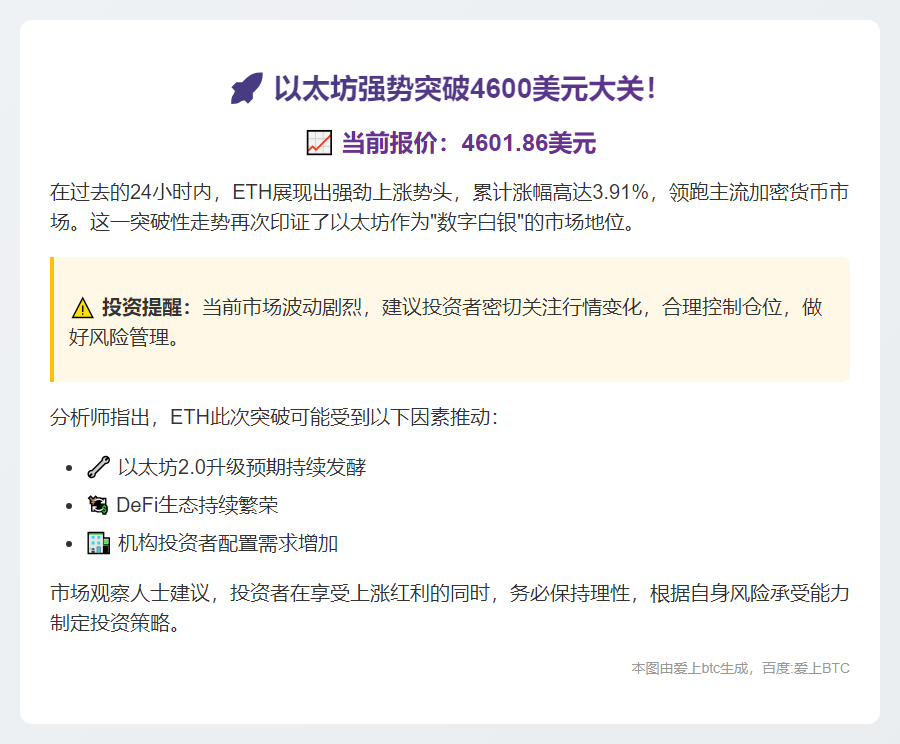Click the final paragraph 市场观察人士建议
900x744 pixels.
[450, 605]
